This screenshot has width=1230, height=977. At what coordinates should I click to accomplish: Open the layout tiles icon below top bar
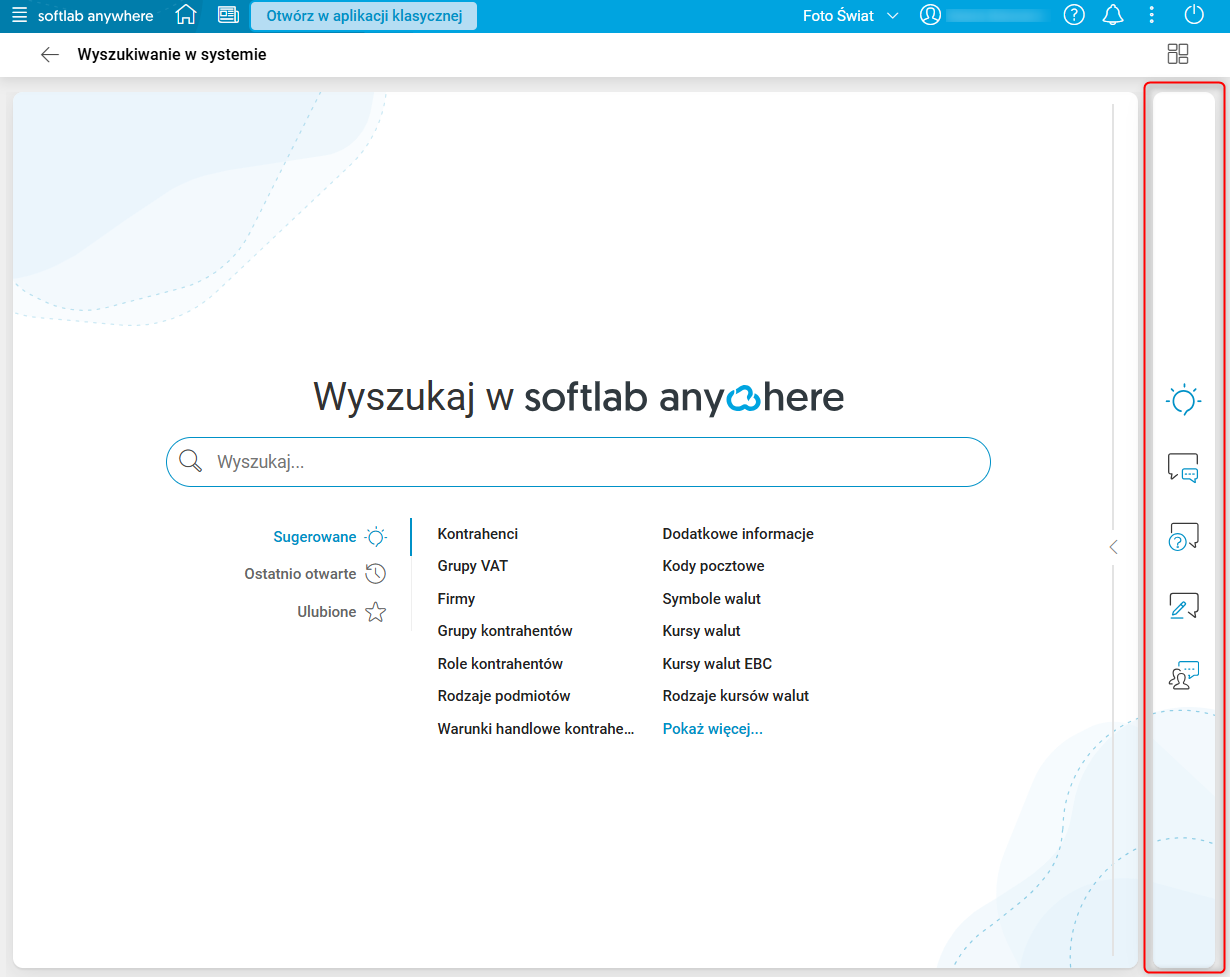click(1178, 54)
